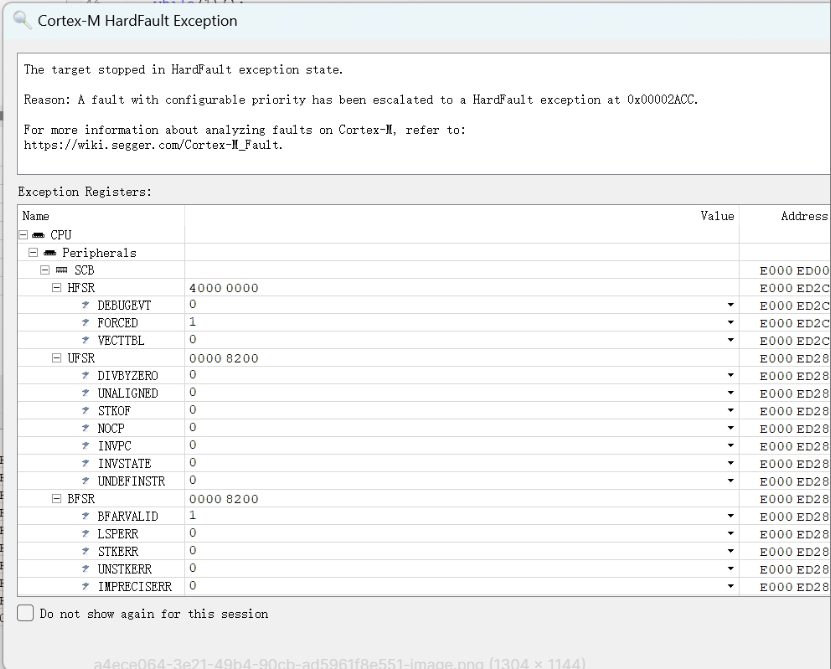831x669 pixels.
Task: Open the UNSTKERR value dropdown
Action: pyautogui.click(x=730, y=568)
